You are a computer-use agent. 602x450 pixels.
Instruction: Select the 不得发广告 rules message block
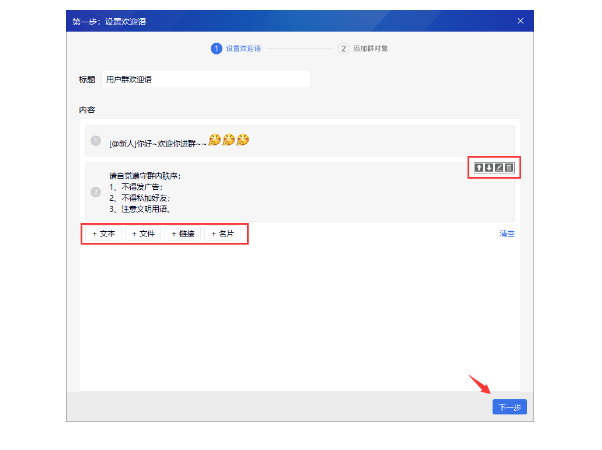[x=300, y=192]
